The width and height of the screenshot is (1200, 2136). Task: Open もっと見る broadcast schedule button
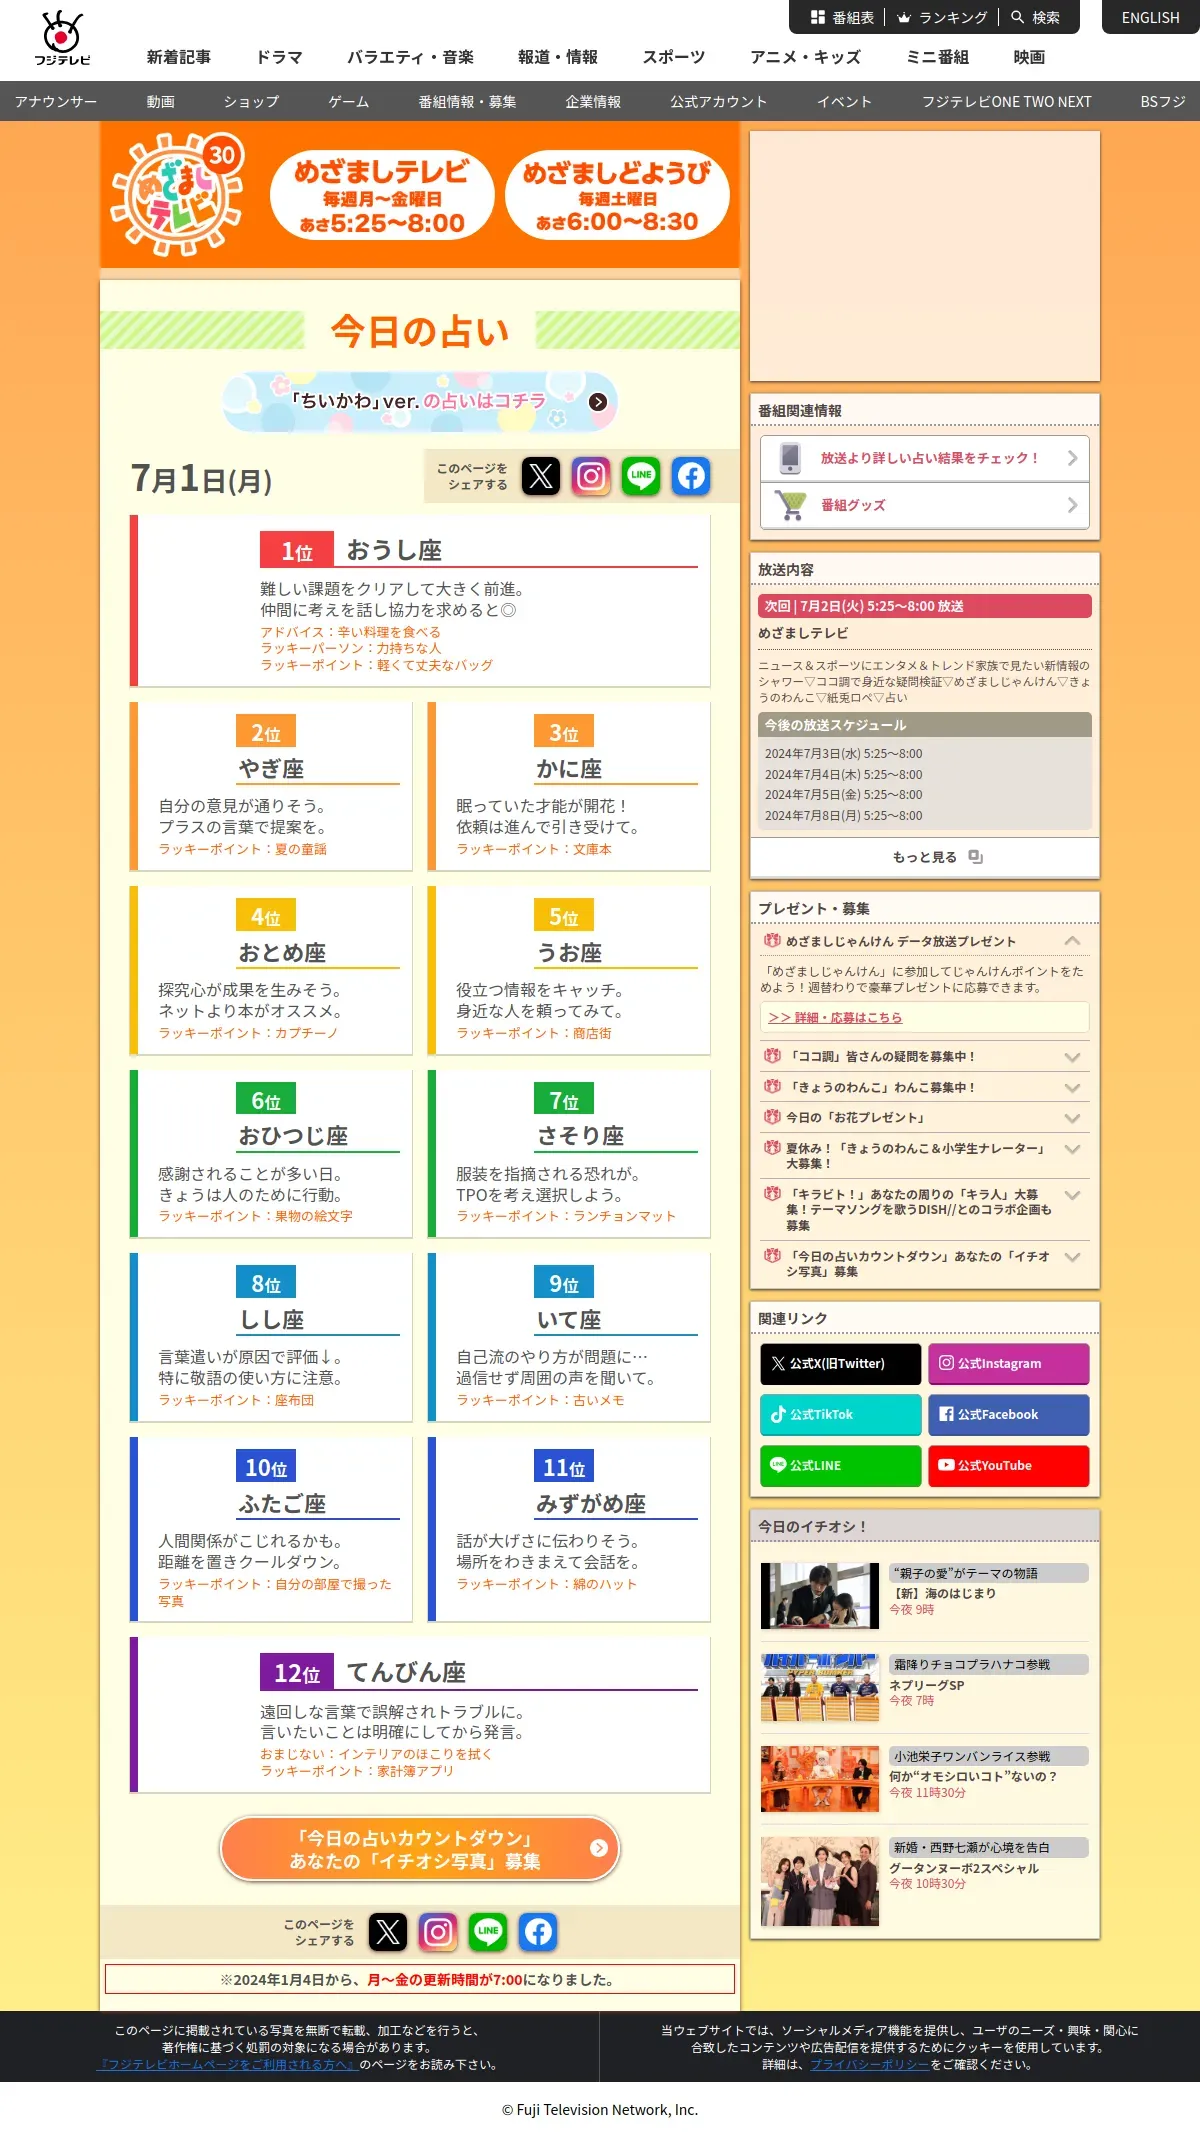tap(925, 857)
